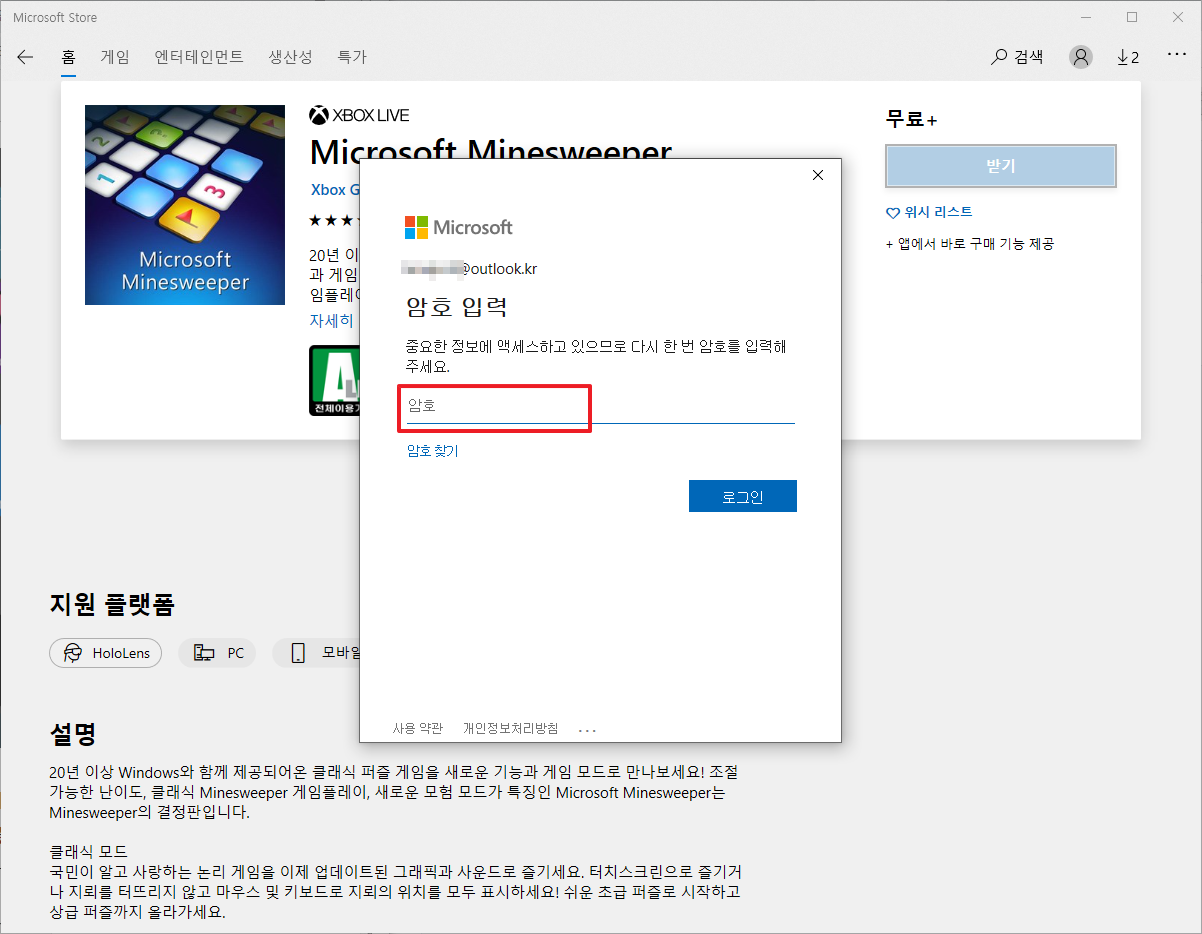This screenshot has width=1202, height=934.
Task: Click the 무료+ price label
Action: coord(911,119)
